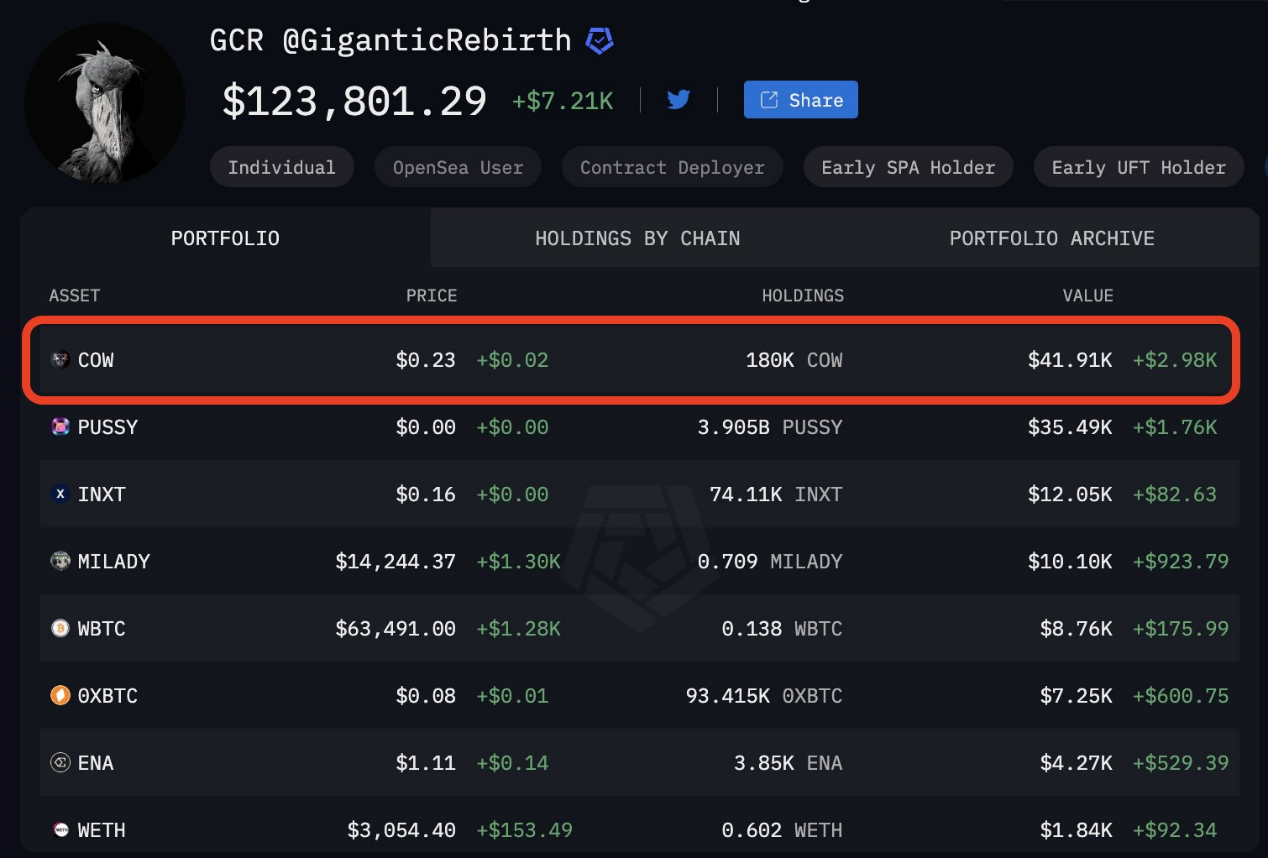Click the verified badge beside GiganticRebirth
The image size is (1268, 858).
(599, 41)
